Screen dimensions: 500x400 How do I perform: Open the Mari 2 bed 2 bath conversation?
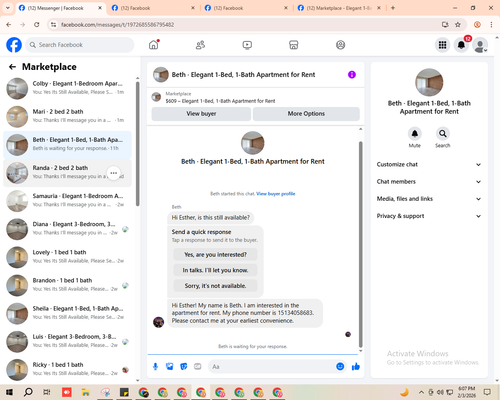67,117
